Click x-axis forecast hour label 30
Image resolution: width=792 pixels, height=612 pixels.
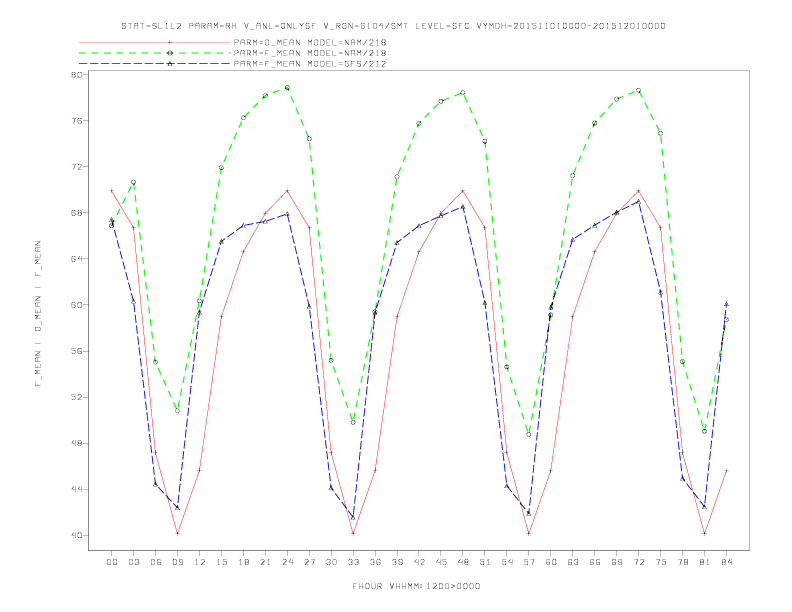[331, 562]
